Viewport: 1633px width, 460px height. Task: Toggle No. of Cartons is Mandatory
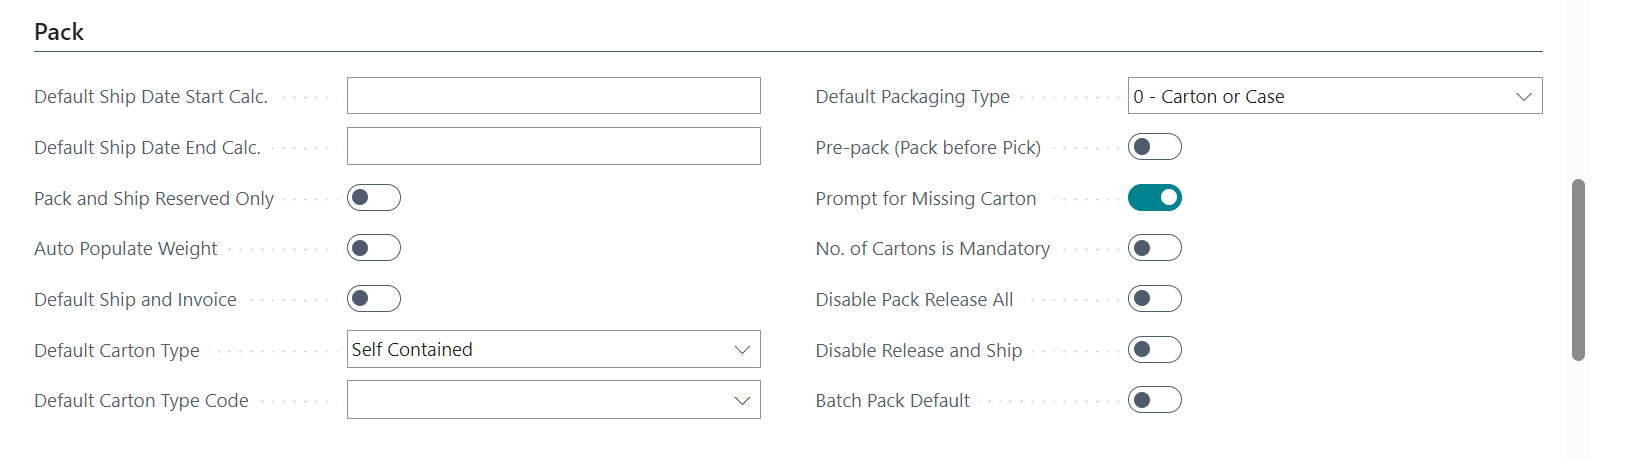1154,248
